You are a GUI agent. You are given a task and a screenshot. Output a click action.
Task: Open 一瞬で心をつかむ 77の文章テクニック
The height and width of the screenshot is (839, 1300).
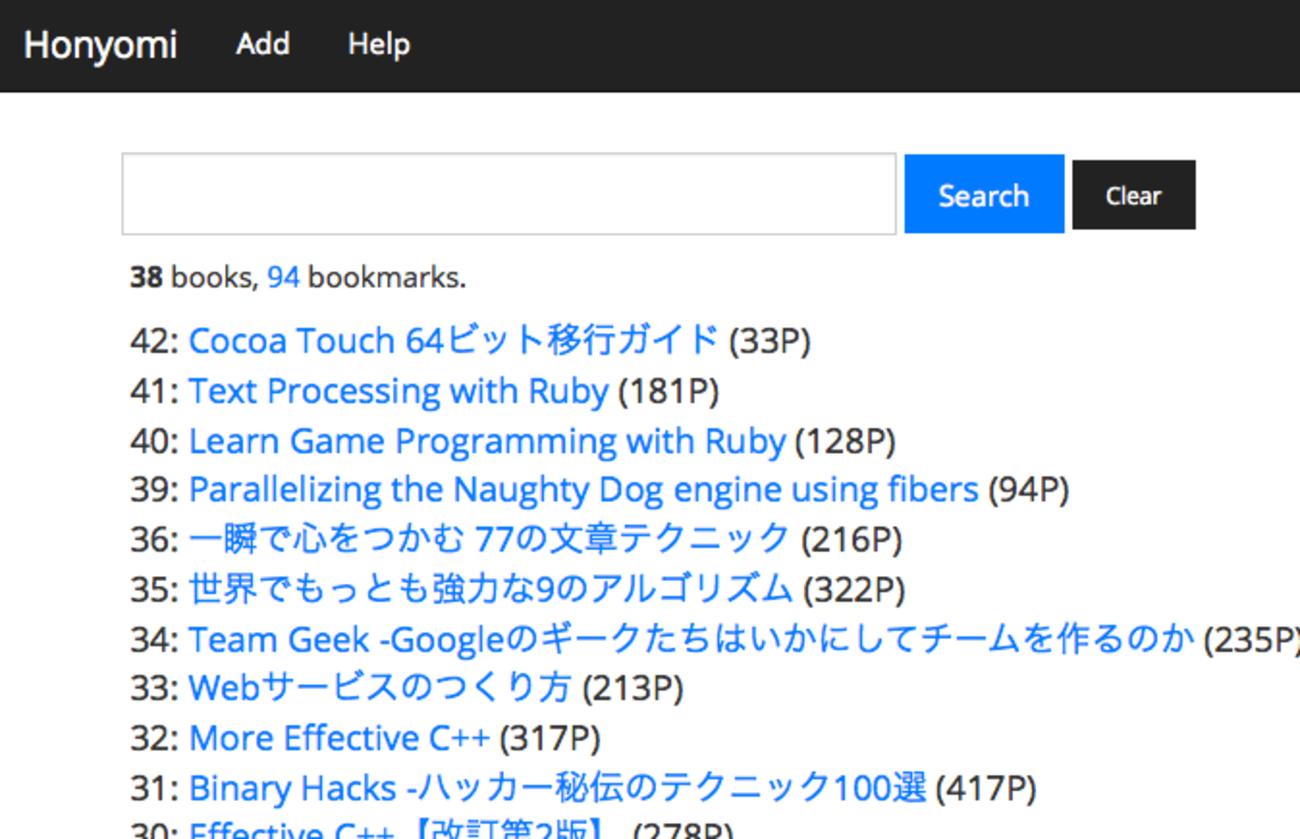pyautogui.click(x=489, y=540)
